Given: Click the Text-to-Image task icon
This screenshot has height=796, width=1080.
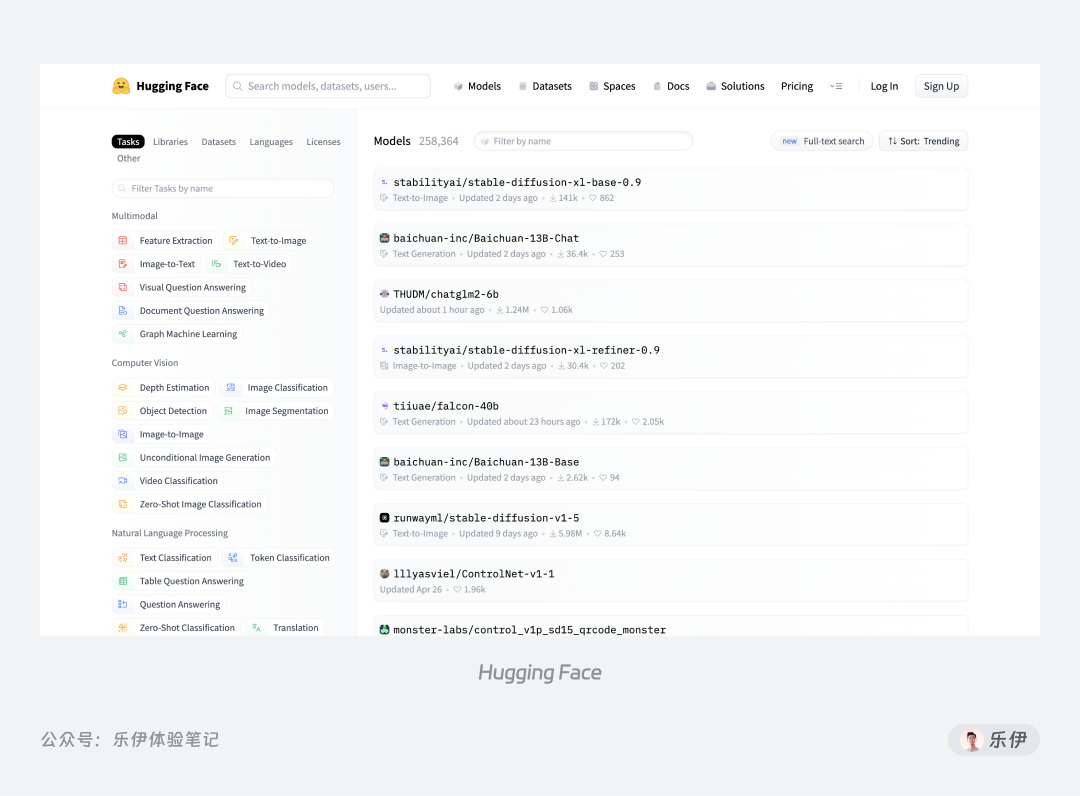Looking at the screenshot, I should click(x=233, y=240).
